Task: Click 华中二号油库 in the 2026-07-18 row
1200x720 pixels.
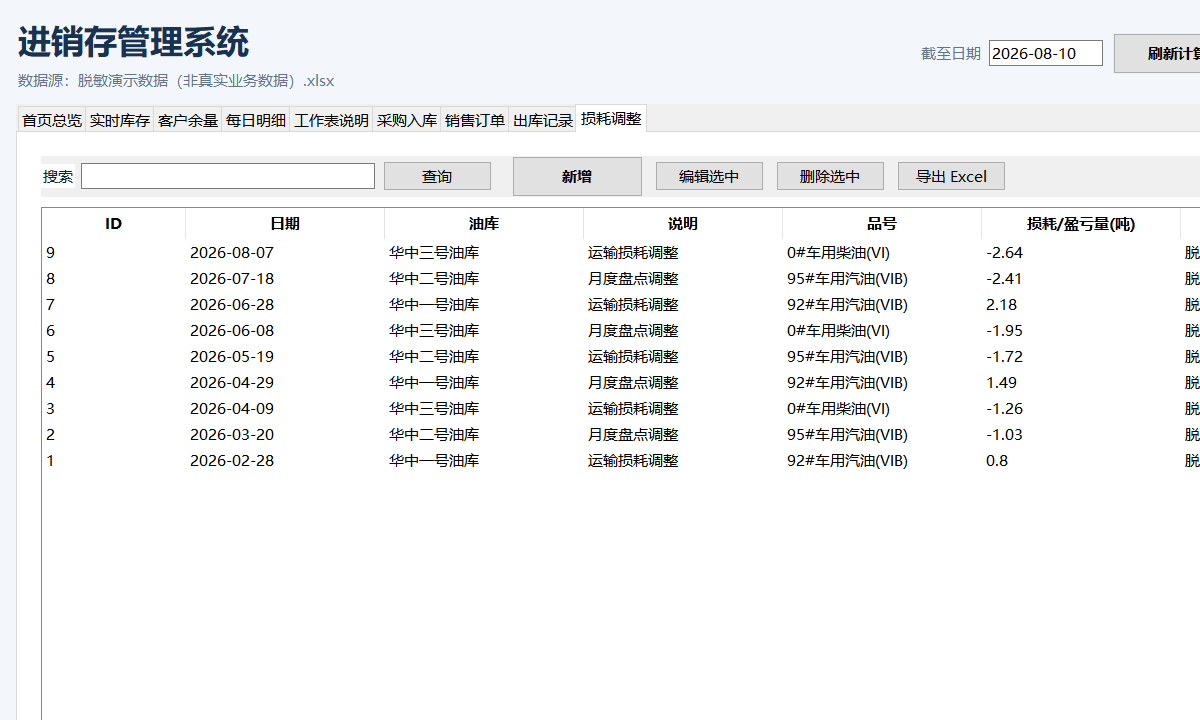Action: tap(434, 279)
